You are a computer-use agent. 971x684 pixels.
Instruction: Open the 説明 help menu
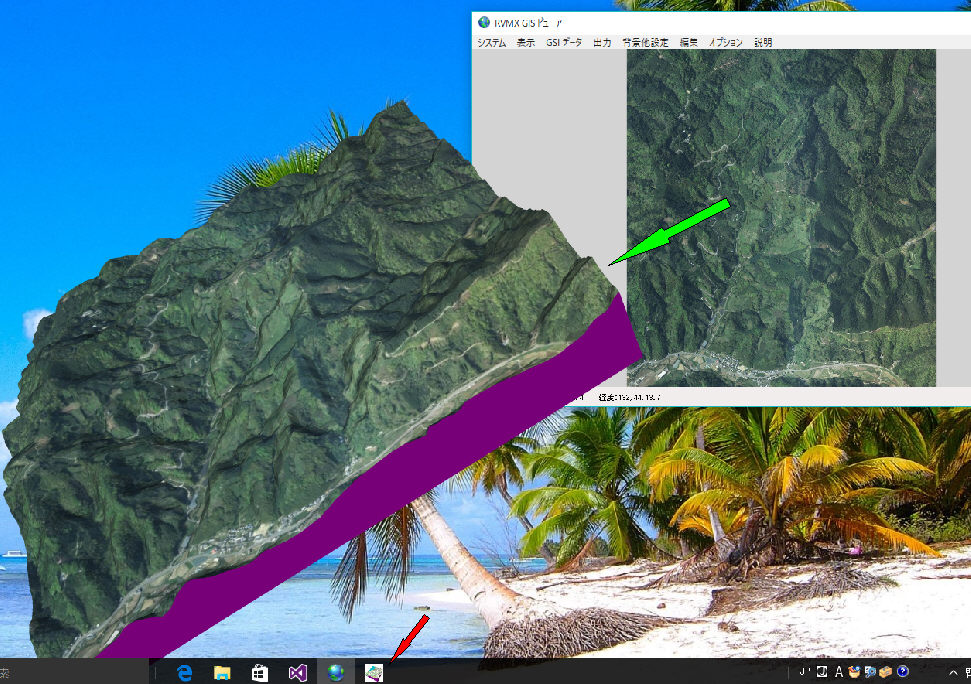[763, 43]
